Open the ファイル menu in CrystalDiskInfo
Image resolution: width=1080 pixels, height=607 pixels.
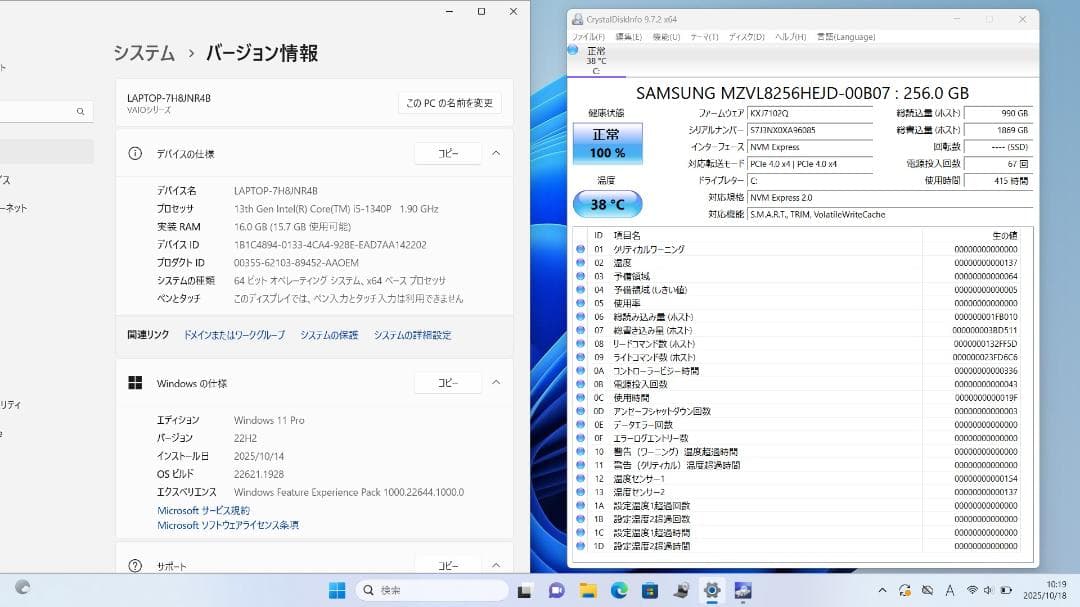[590, 36]
